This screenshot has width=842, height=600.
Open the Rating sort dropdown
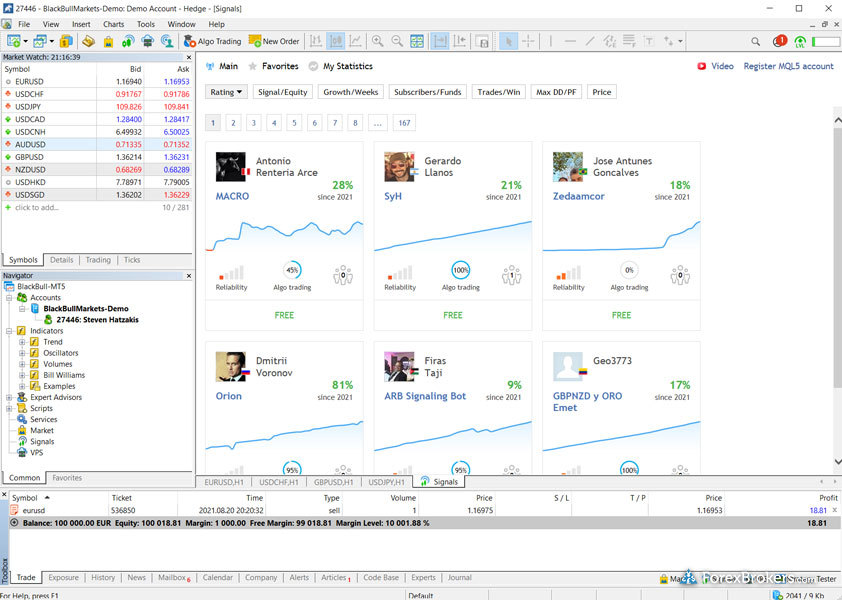tap(226, 92)
